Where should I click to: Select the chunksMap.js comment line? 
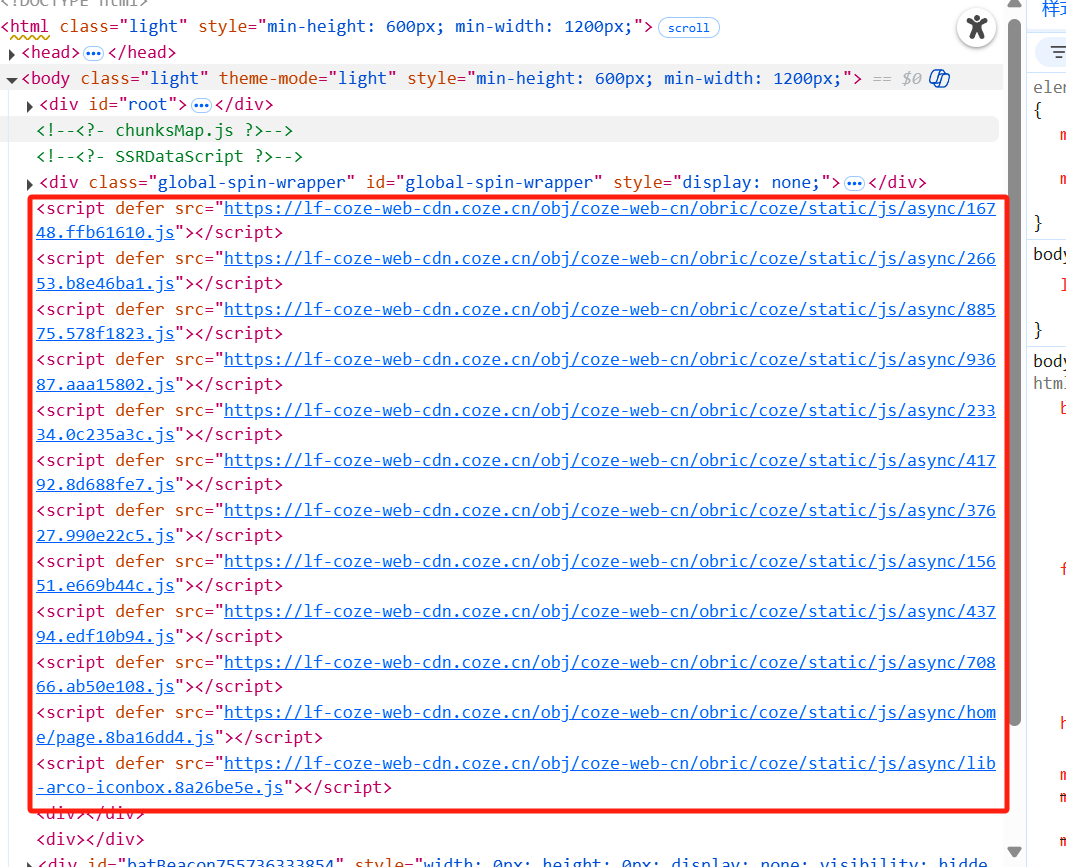click(x=165, y=131)
